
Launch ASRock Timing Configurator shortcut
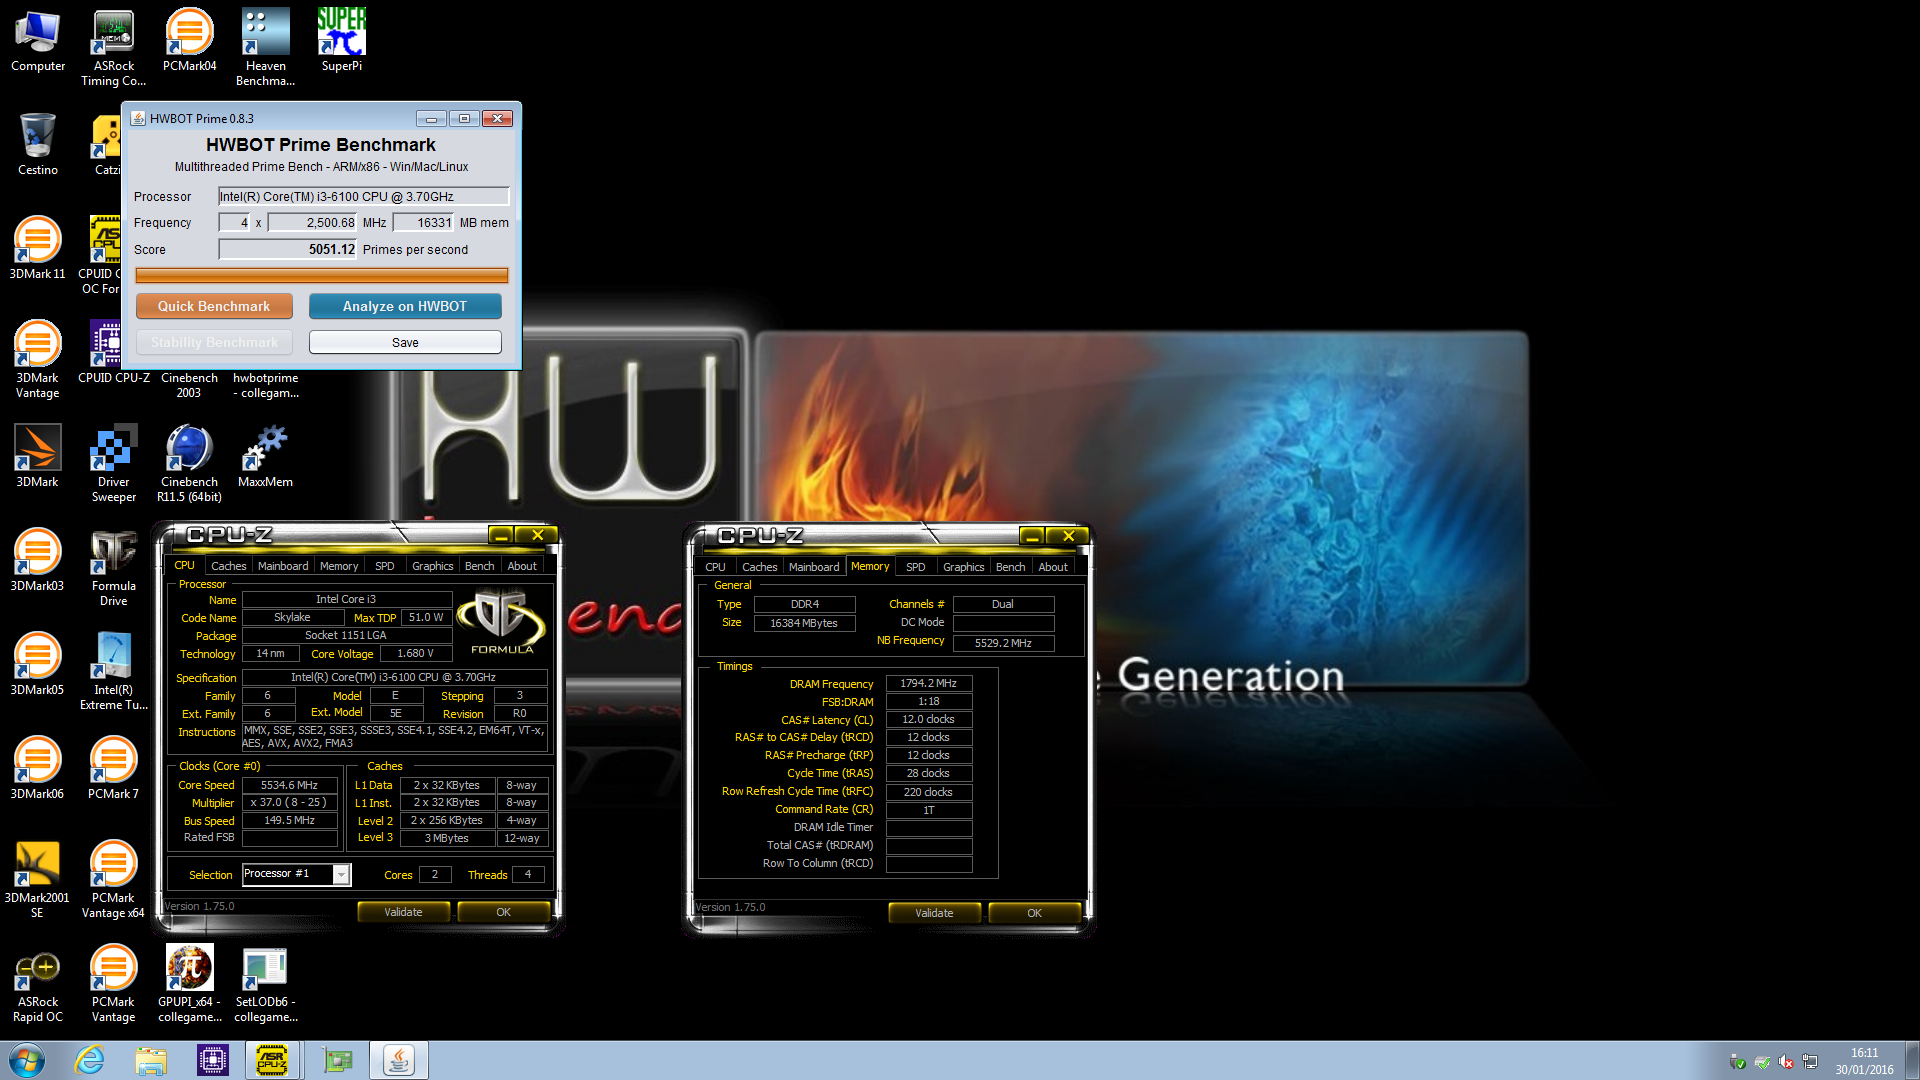(113, 48)
